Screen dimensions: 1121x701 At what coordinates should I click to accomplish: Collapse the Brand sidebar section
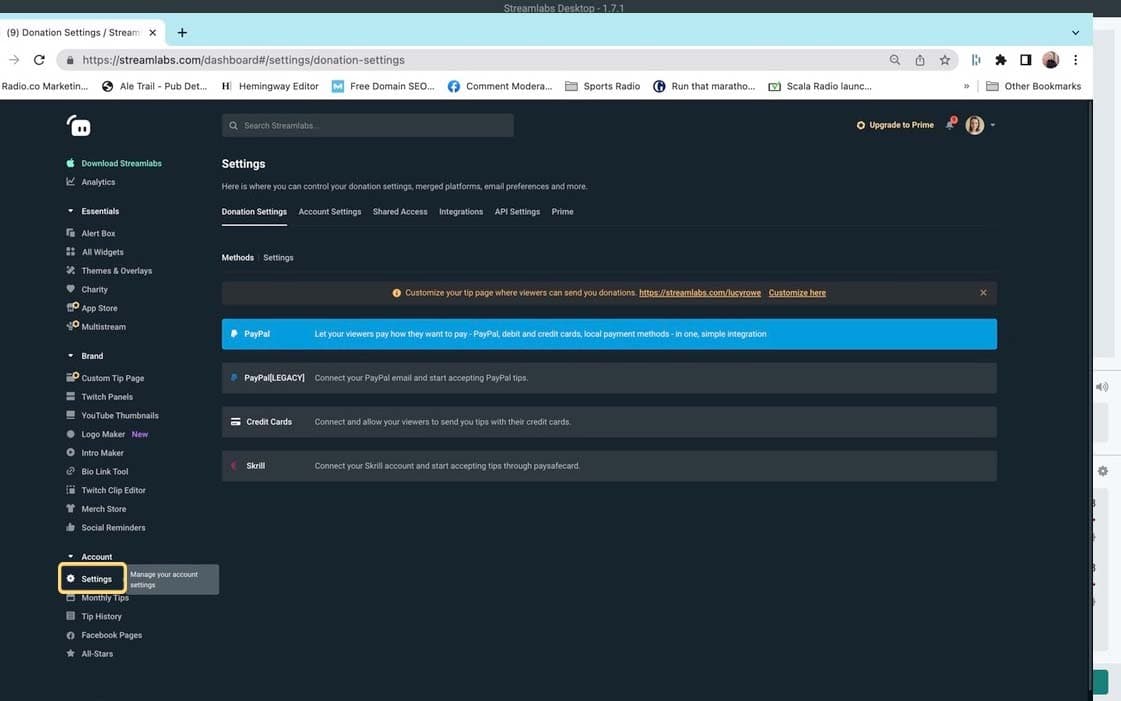click(x=70, y=355)
